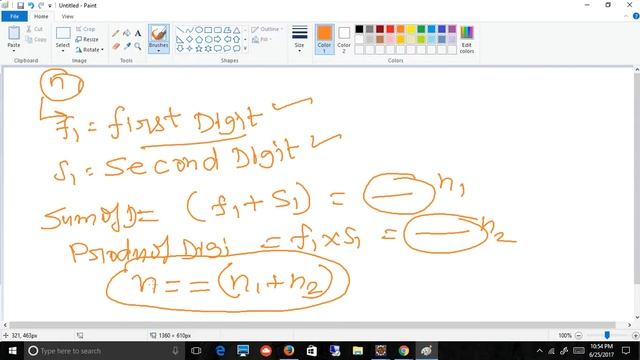Open Customize Quick Access Toolbar arrow
The height and width of the screenshot is (360, 640).
pos(50,6)
